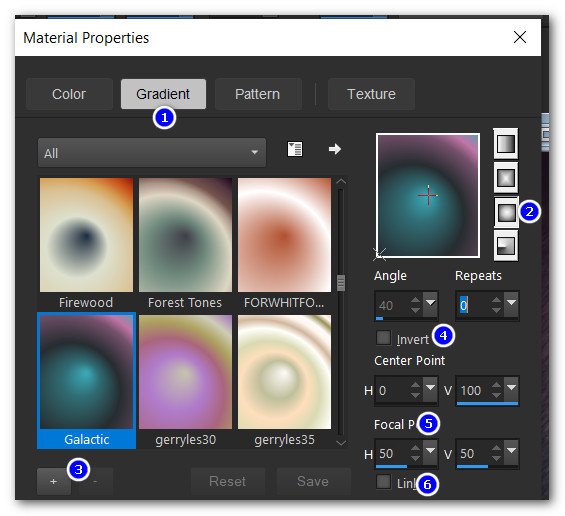Select the Sunburst gradient style icon
Viewport: 565px width, 516px height.
(x=506, y=212)
